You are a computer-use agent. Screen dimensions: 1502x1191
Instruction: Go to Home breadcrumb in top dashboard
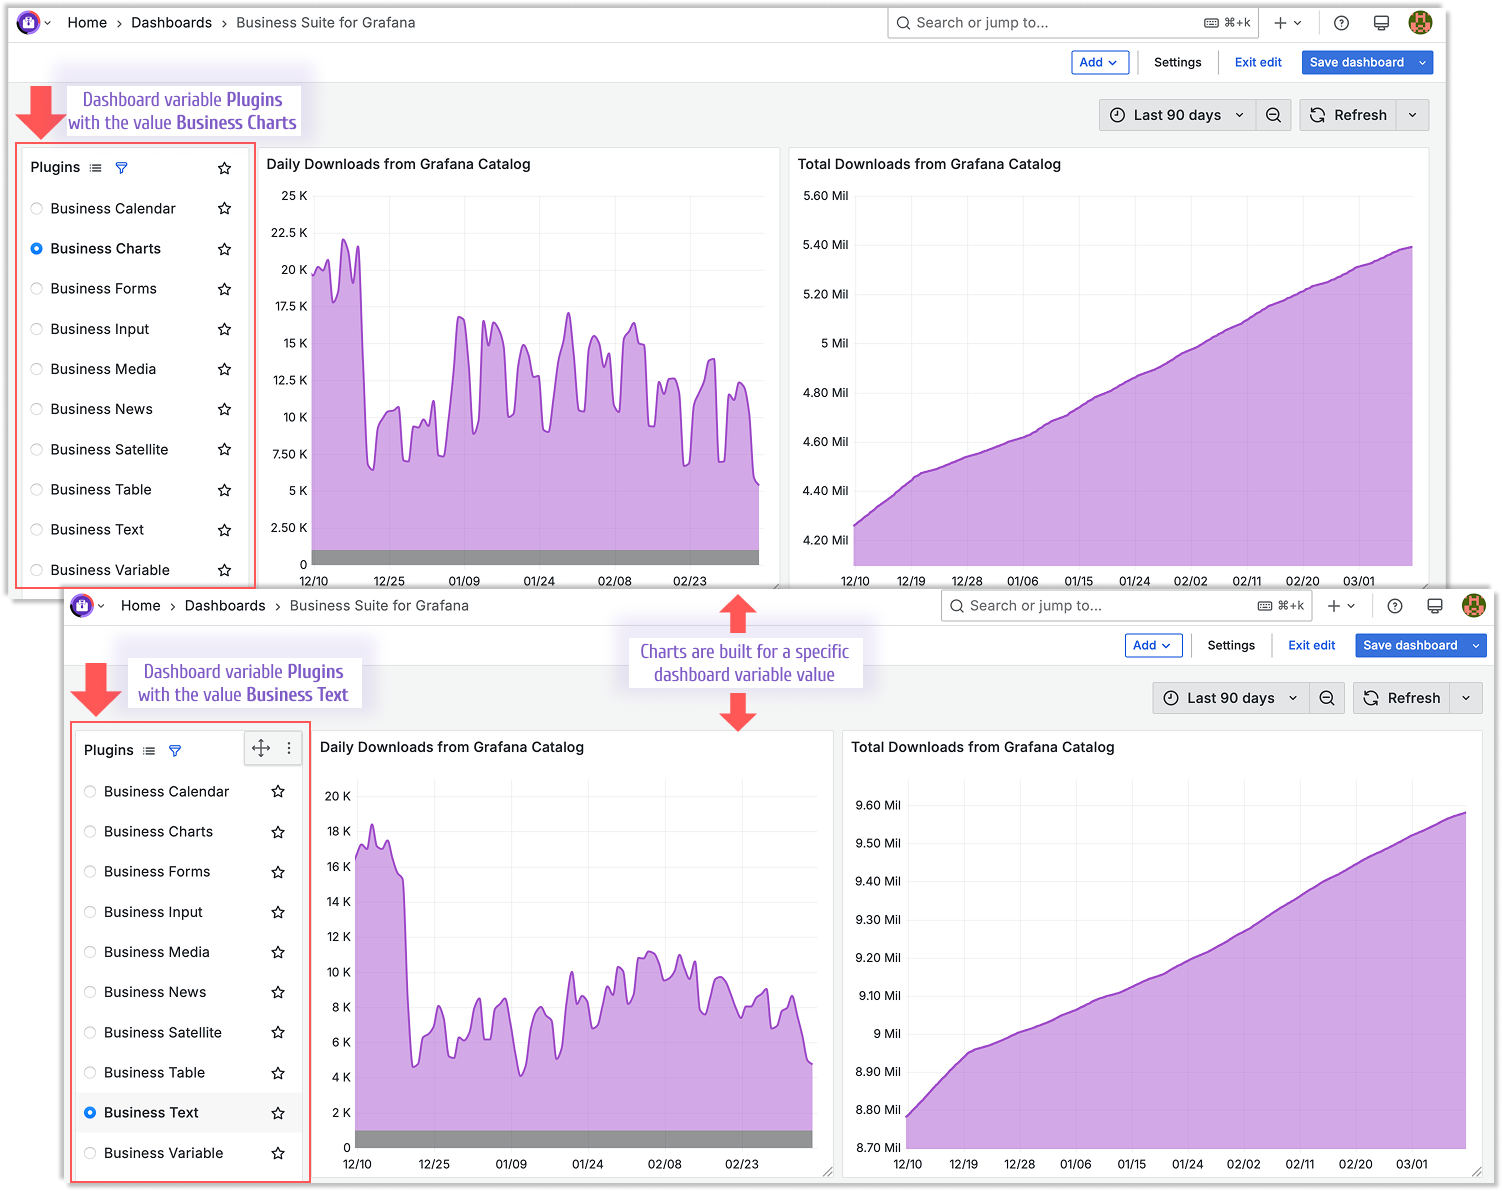tap(87, 22)
